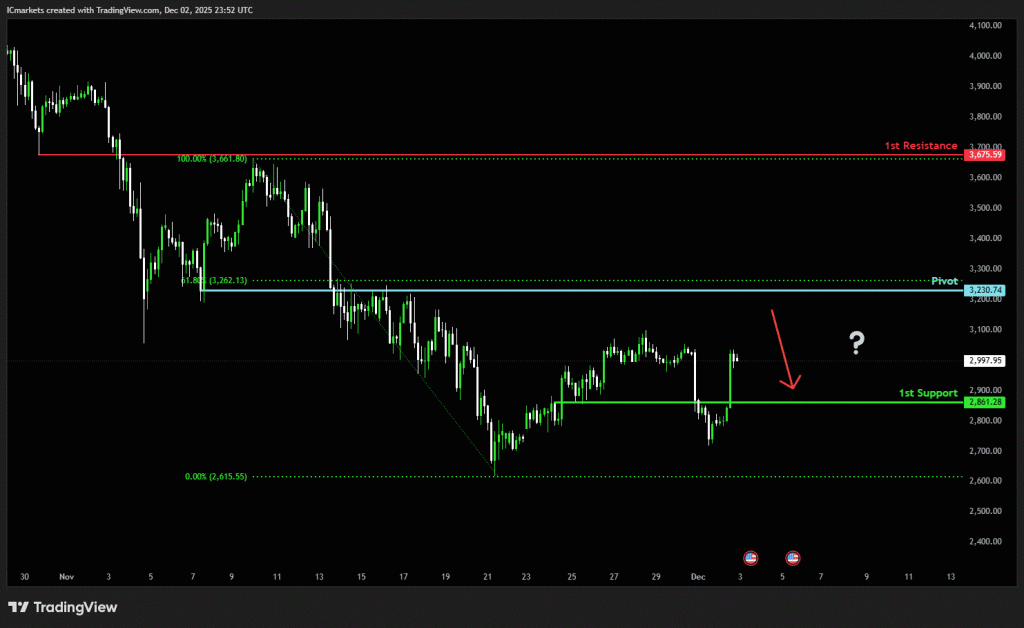Click the ICmarkets TradingView.com header text
The width and height of the screenshot is (1024, 628).
[x=129, y=9]
